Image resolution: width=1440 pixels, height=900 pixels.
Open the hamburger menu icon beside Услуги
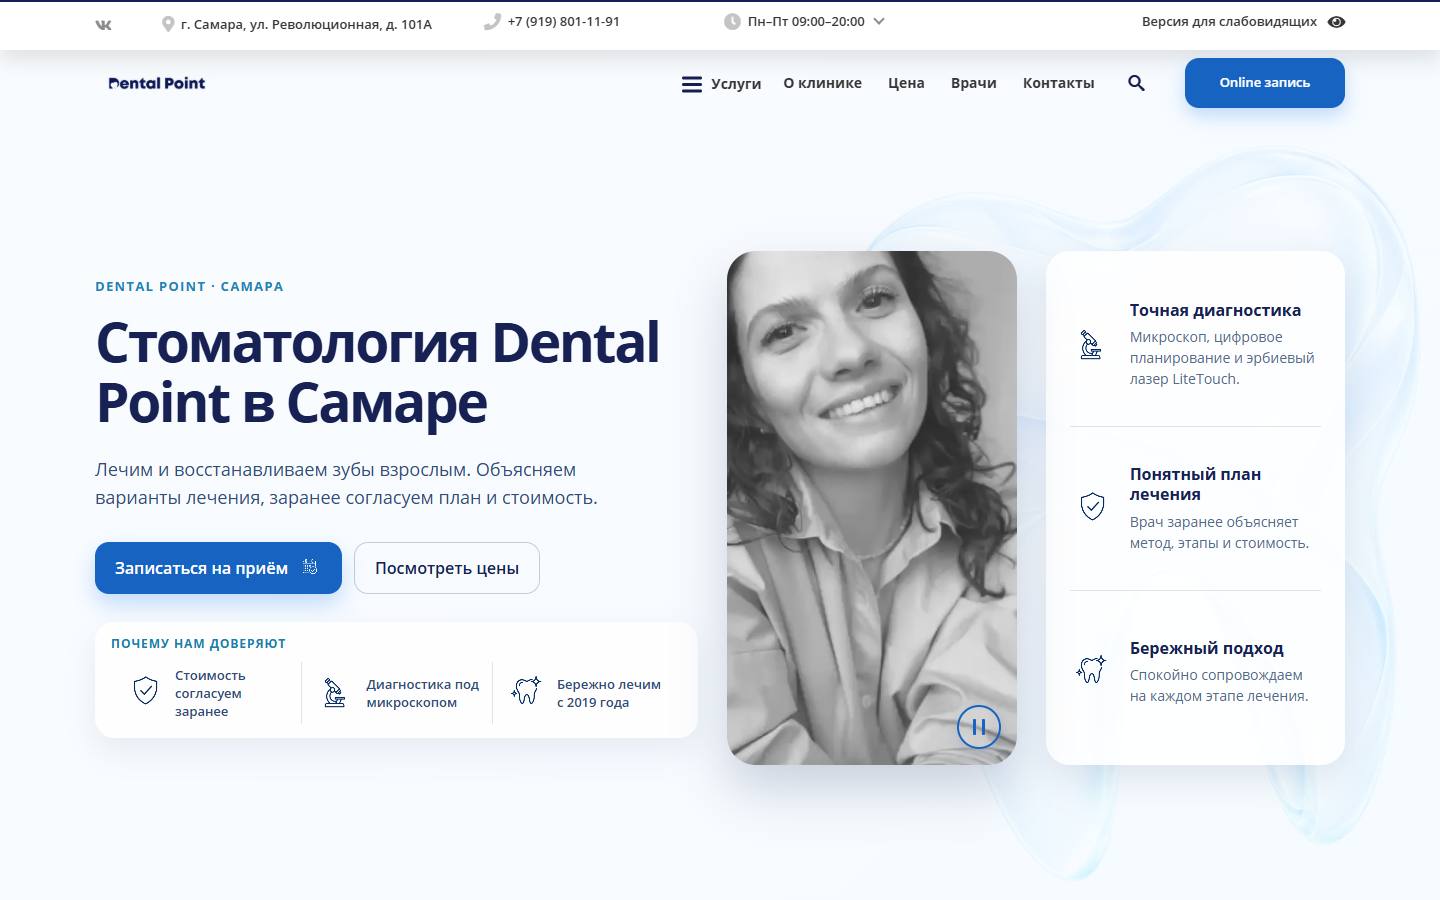click(x=692, y=84)
